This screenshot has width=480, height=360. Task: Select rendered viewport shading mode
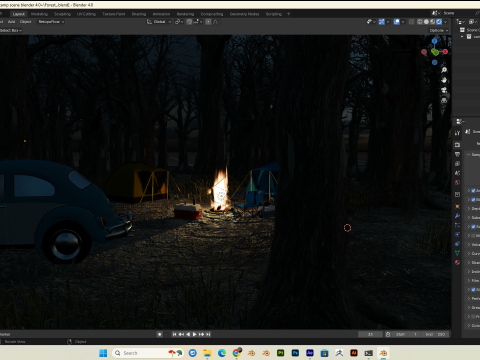point(439,22)
